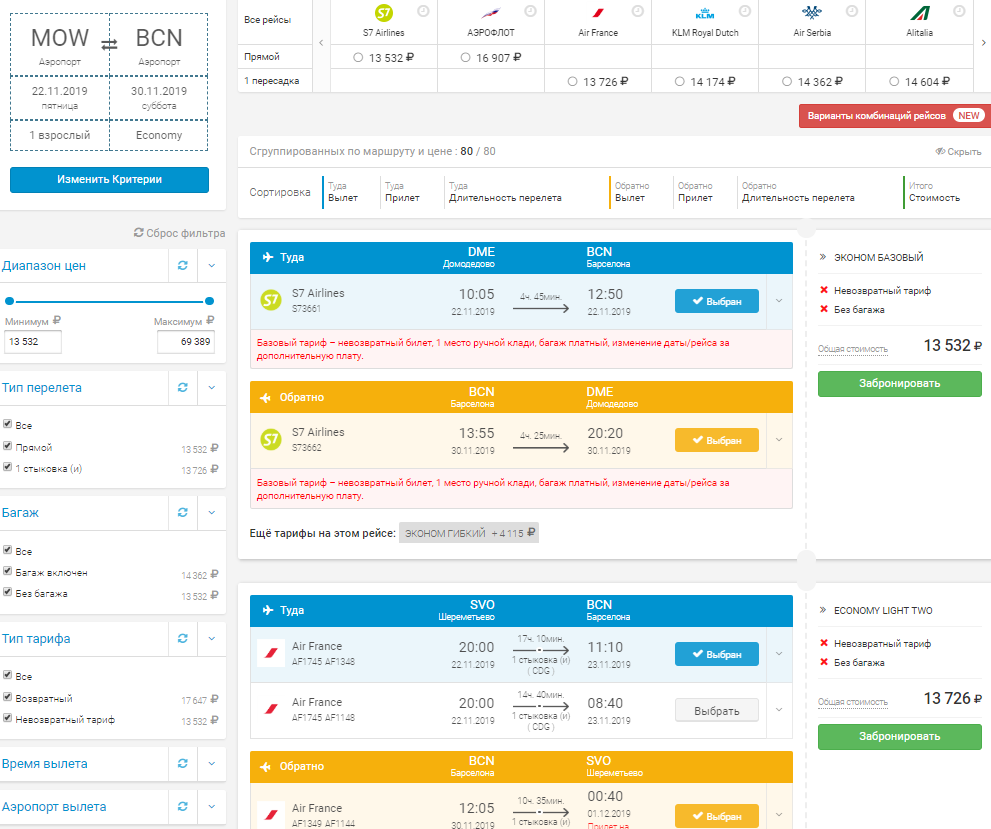Sort by Туда Прилет time
991x829 pixels.
pyautogui.click(x=403, y=191)
